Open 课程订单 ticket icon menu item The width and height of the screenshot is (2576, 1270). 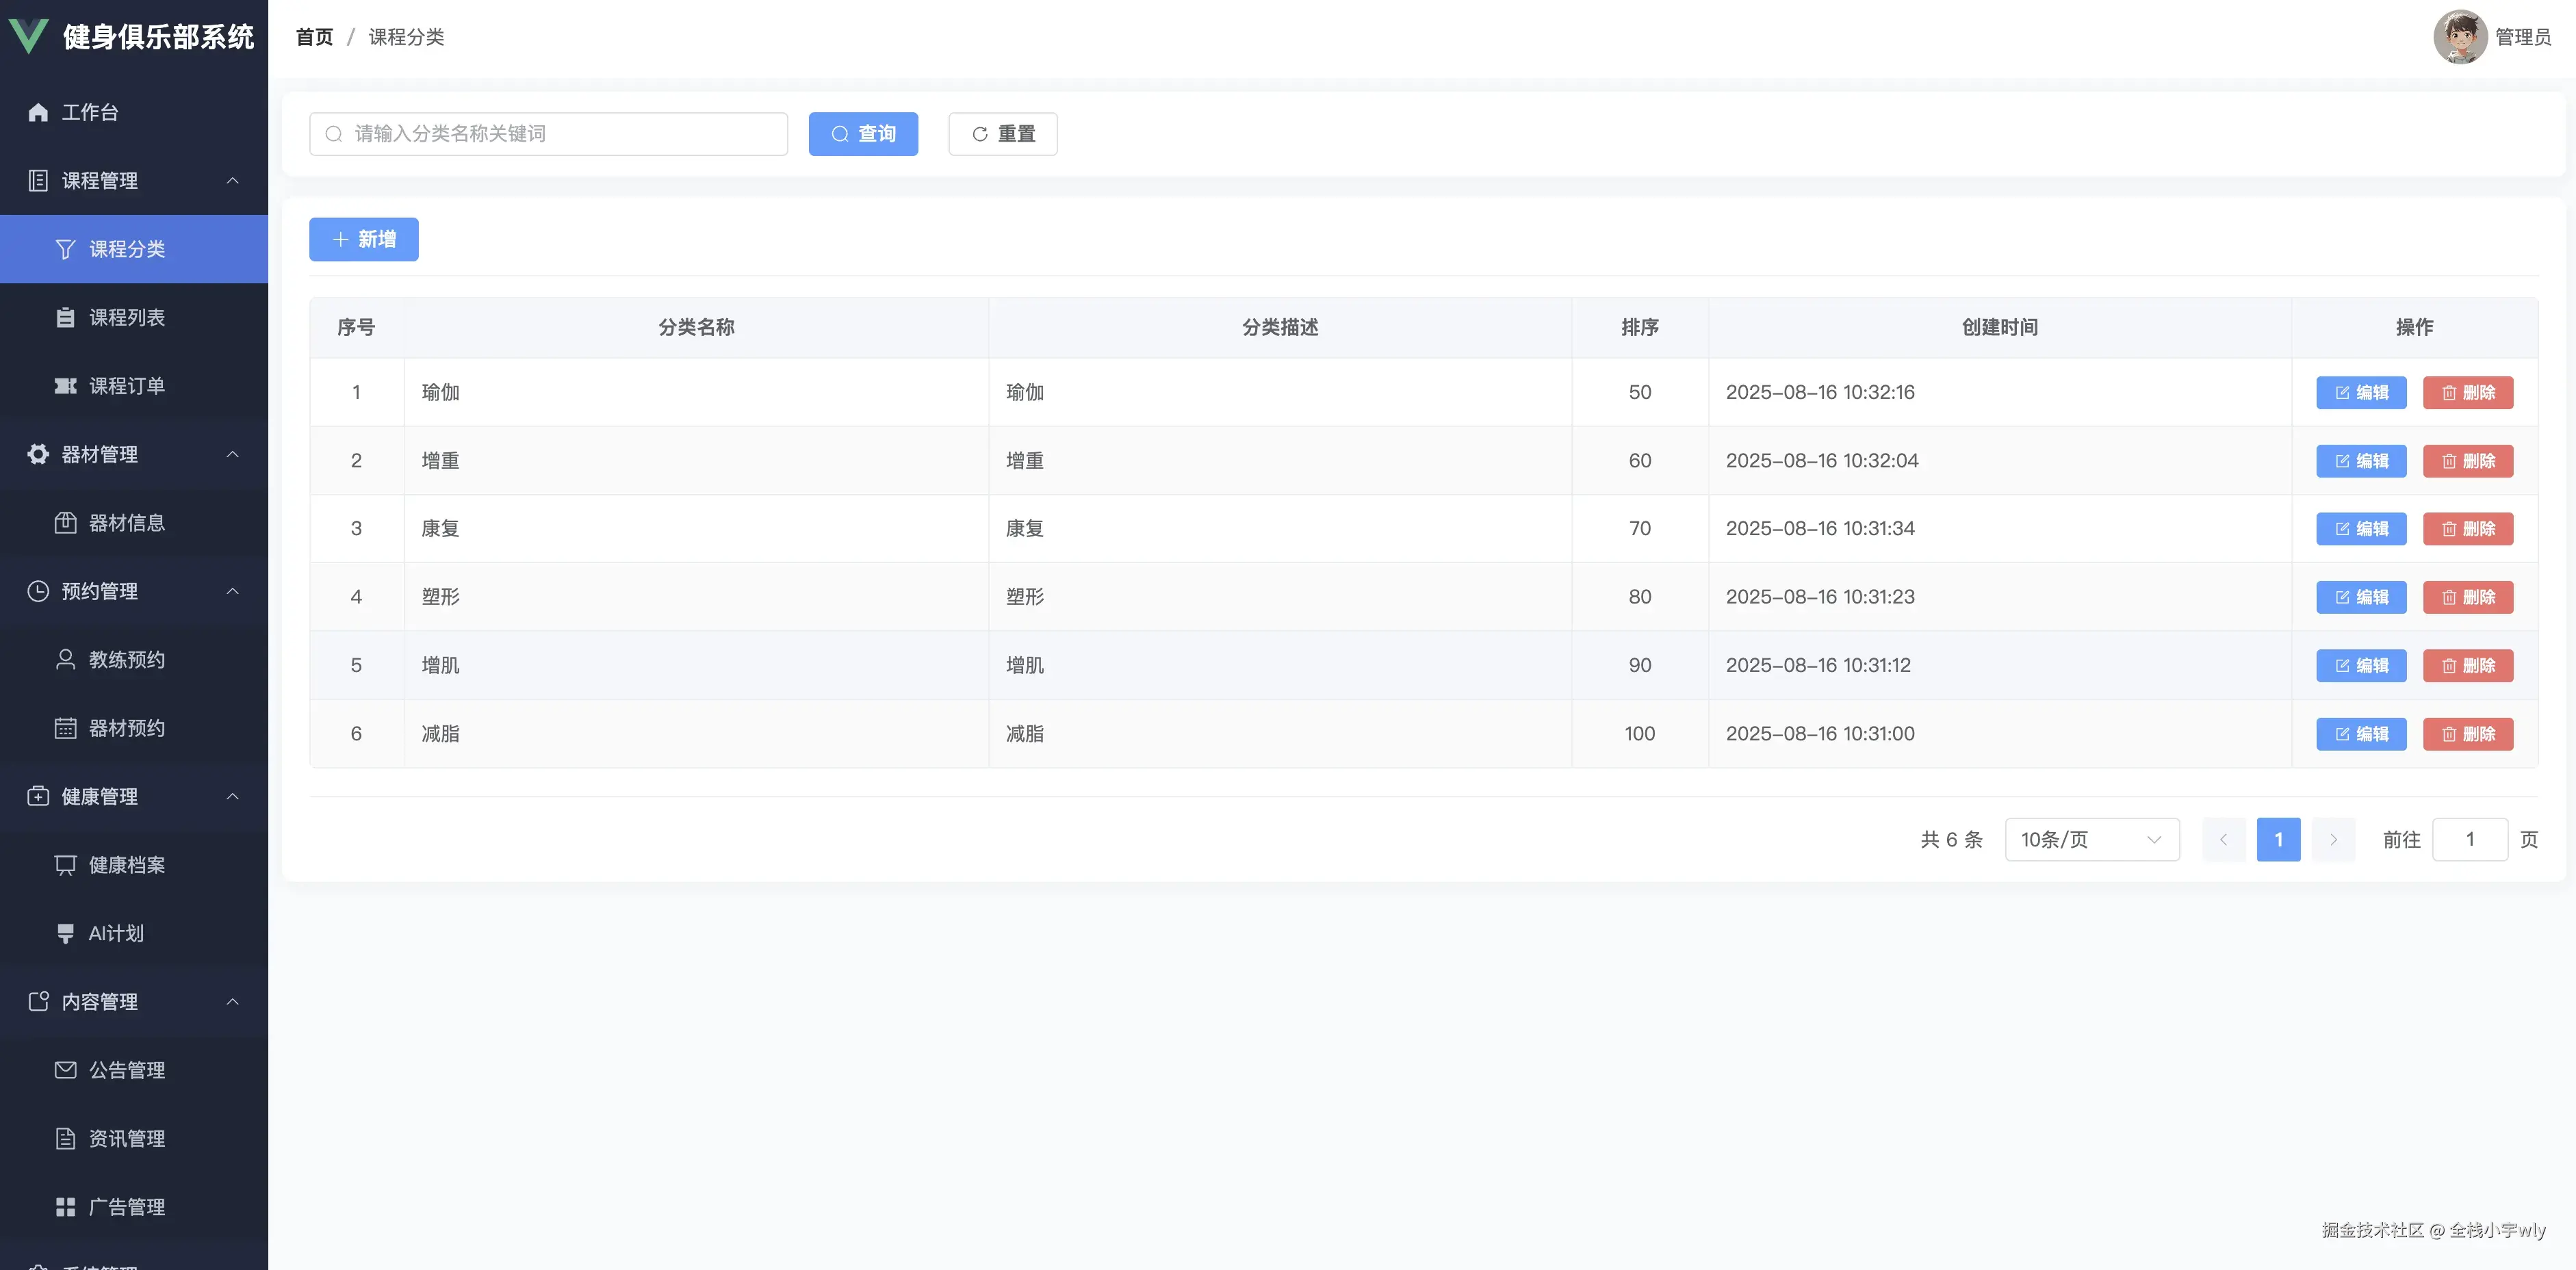point(126,386)
